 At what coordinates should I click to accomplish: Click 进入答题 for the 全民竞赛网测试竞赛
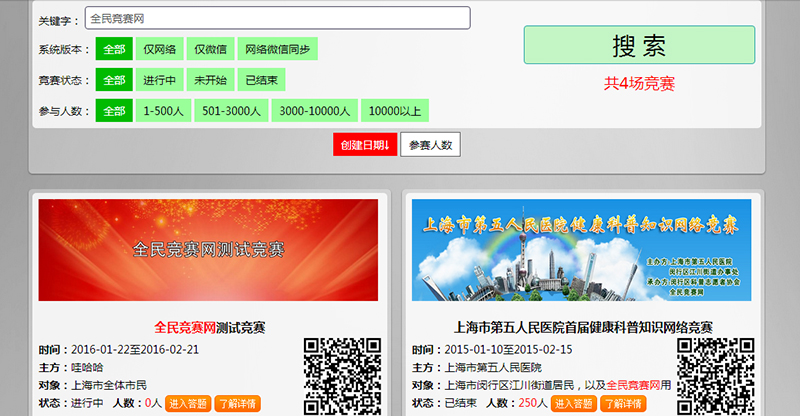tap(187, 404)
